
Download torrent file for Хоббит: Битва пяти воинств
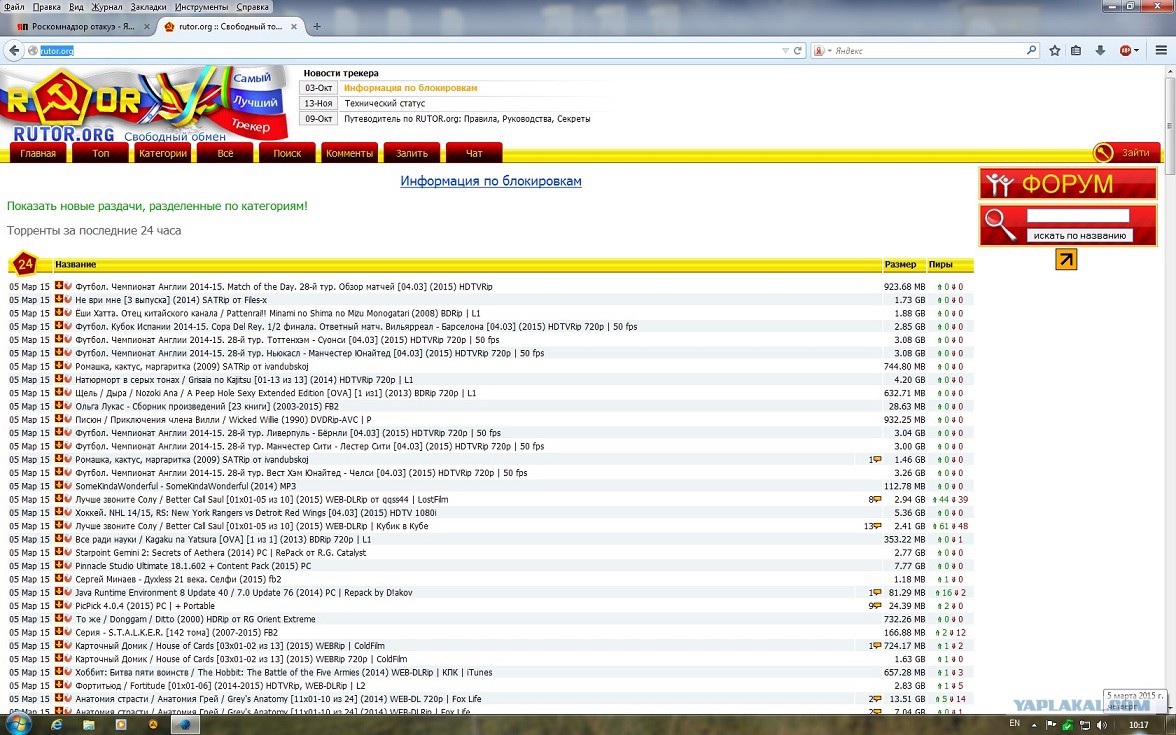[x=58, y=672]
